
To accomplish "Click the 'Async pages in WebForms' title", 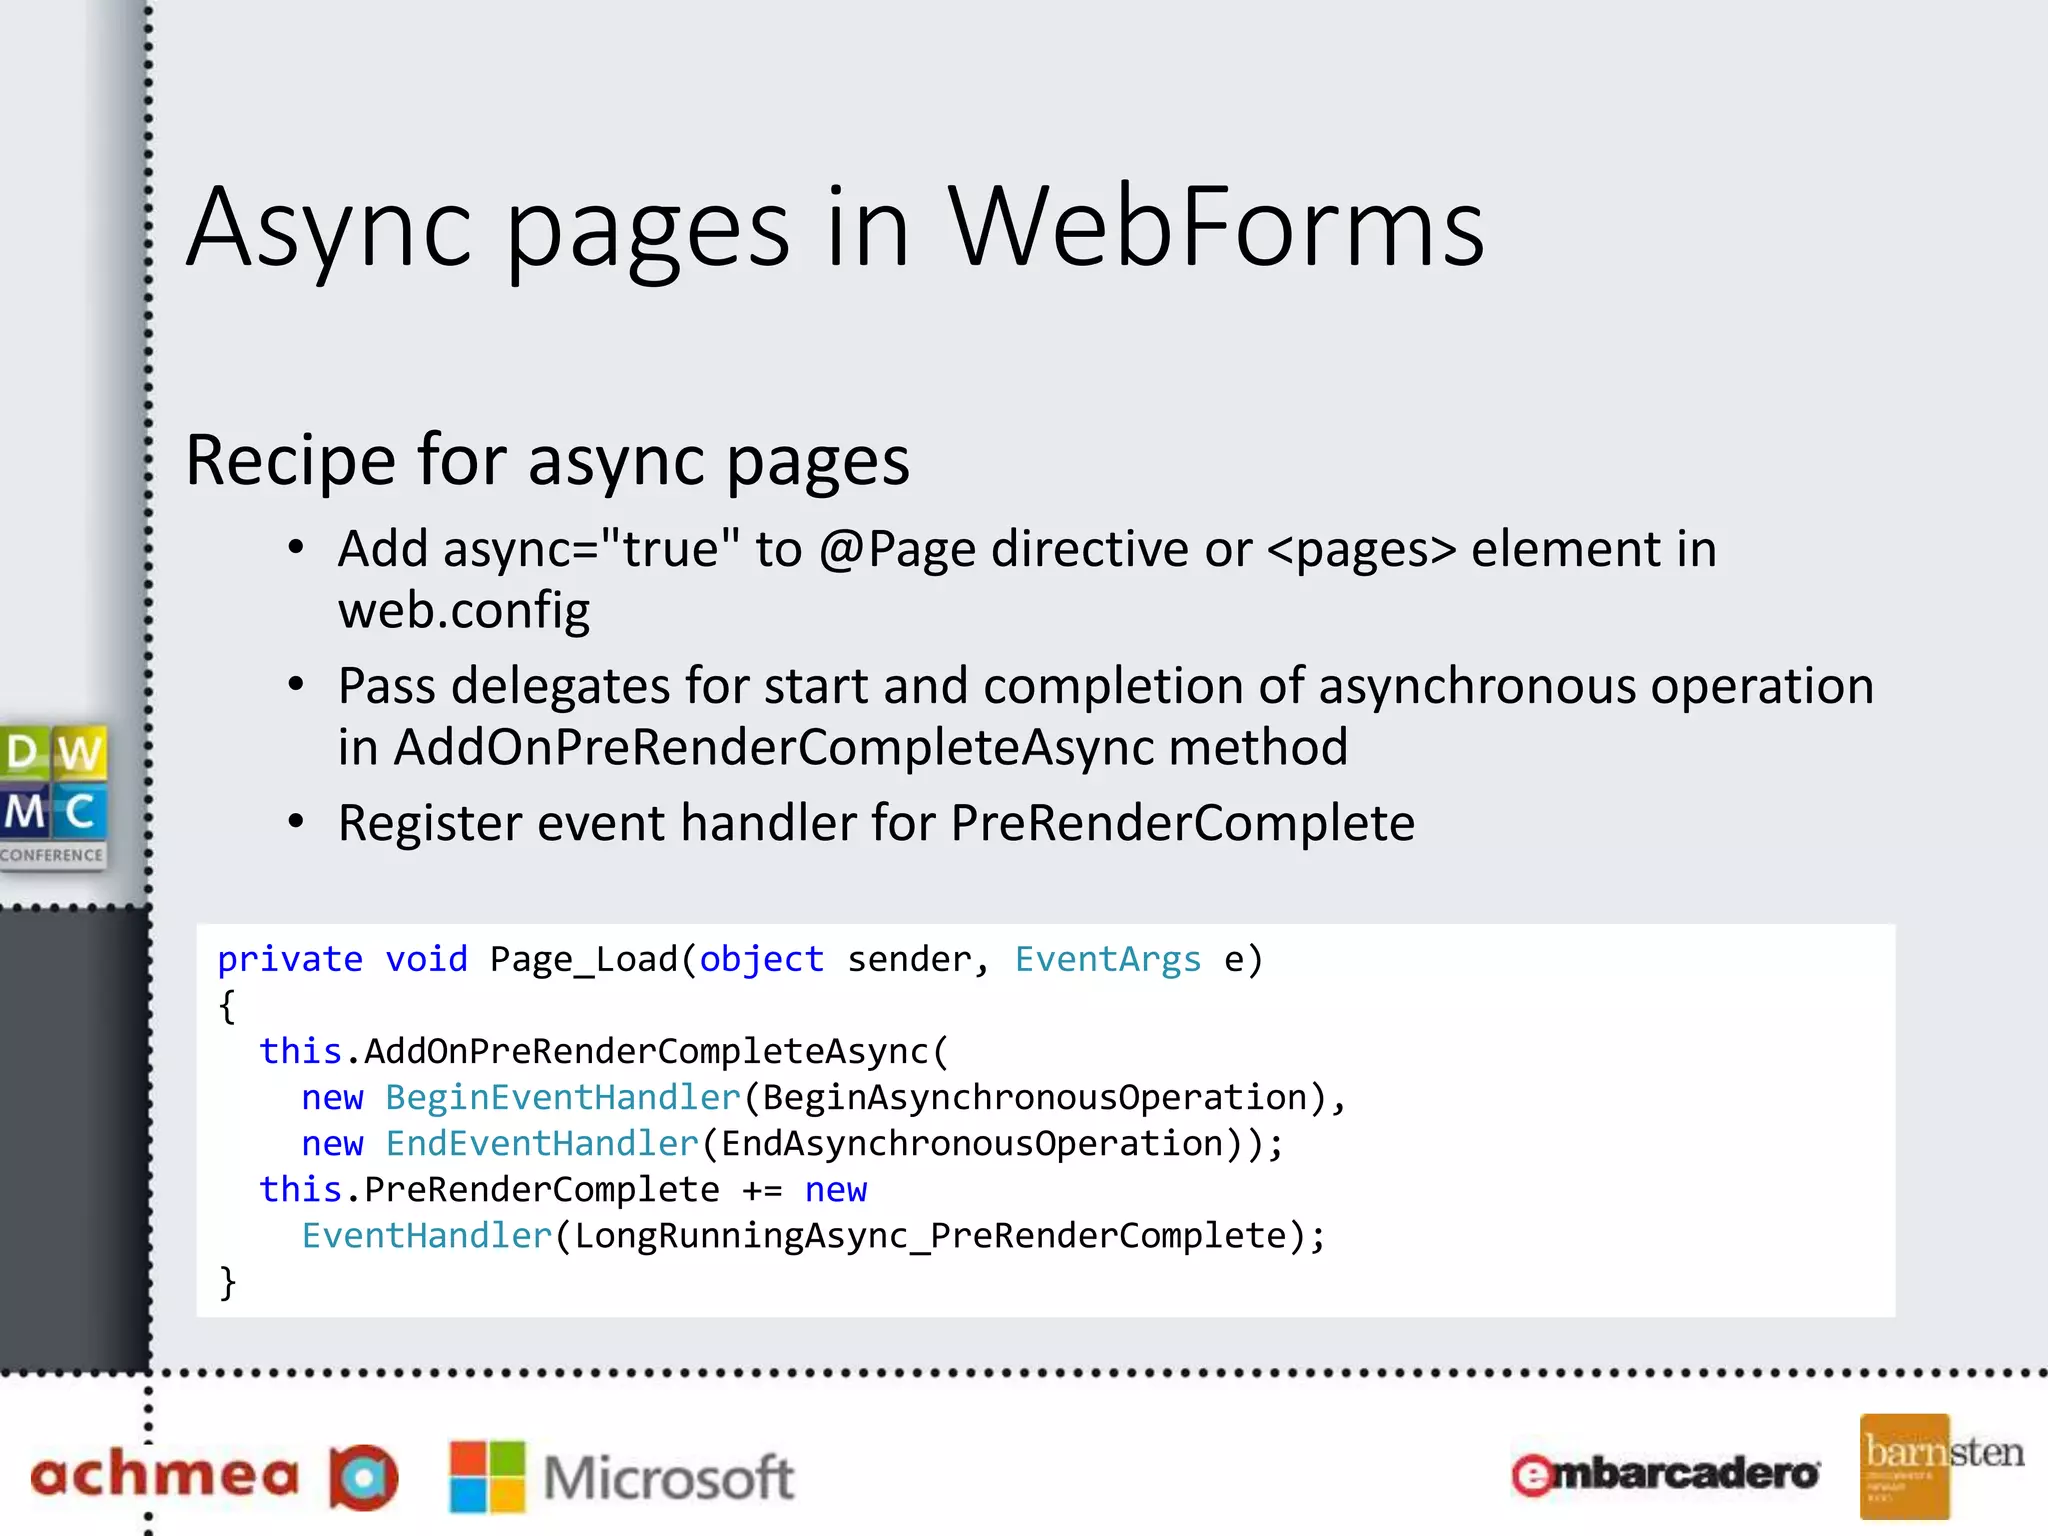I will (835, 228).
